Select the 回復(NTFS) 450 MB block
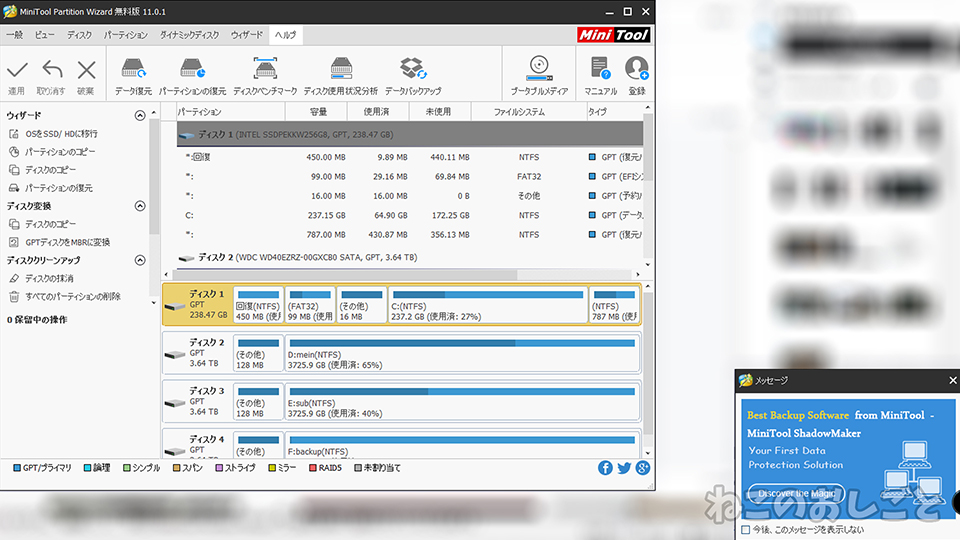The image size is (960, 540). click(258, 304)
